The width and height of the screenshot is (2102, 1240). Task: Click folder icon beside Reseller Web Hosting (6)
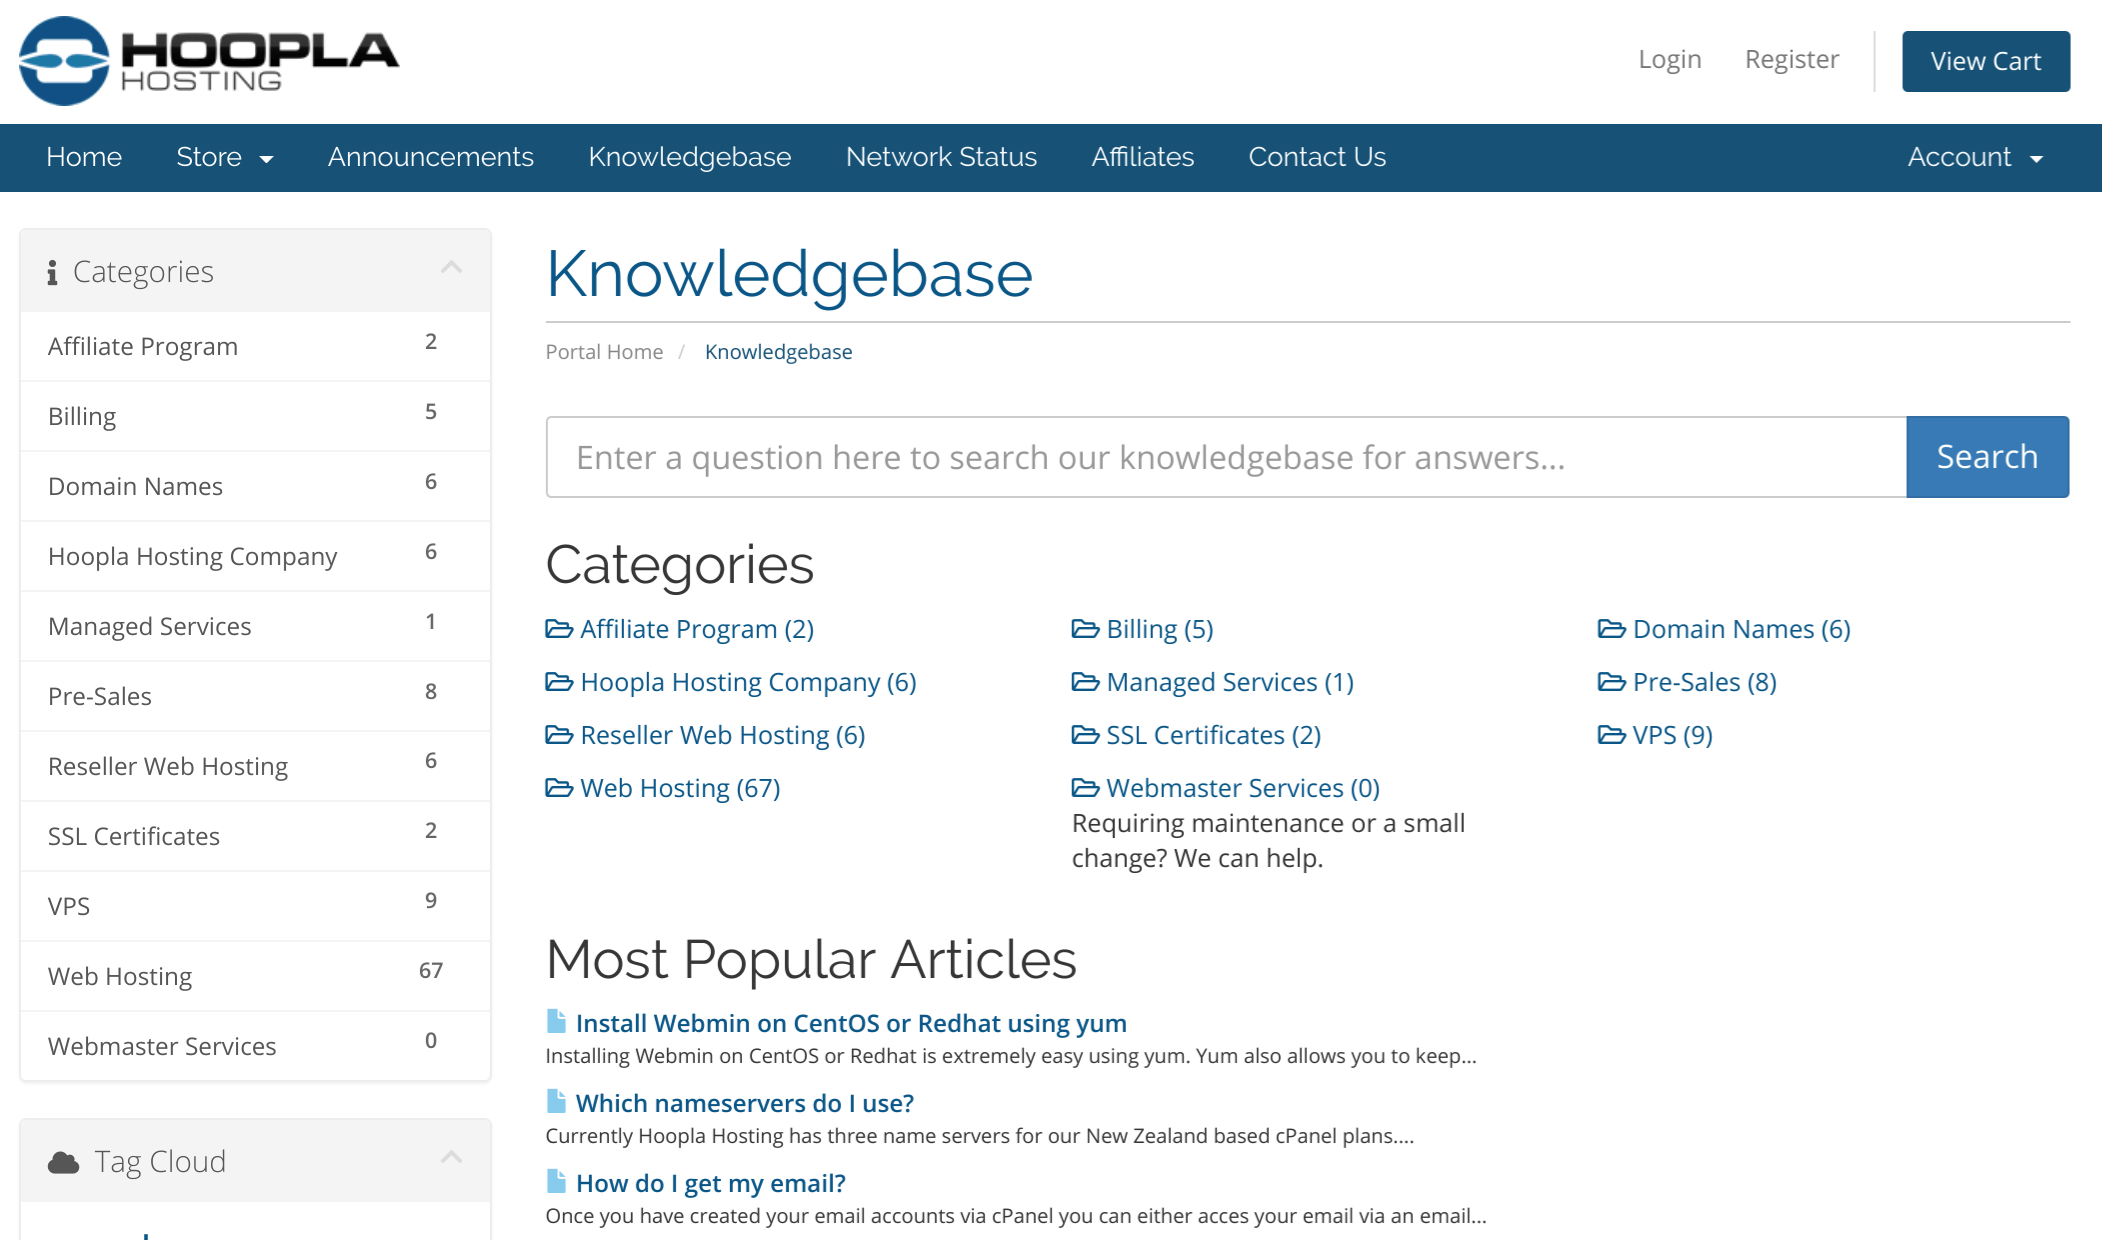559,735
